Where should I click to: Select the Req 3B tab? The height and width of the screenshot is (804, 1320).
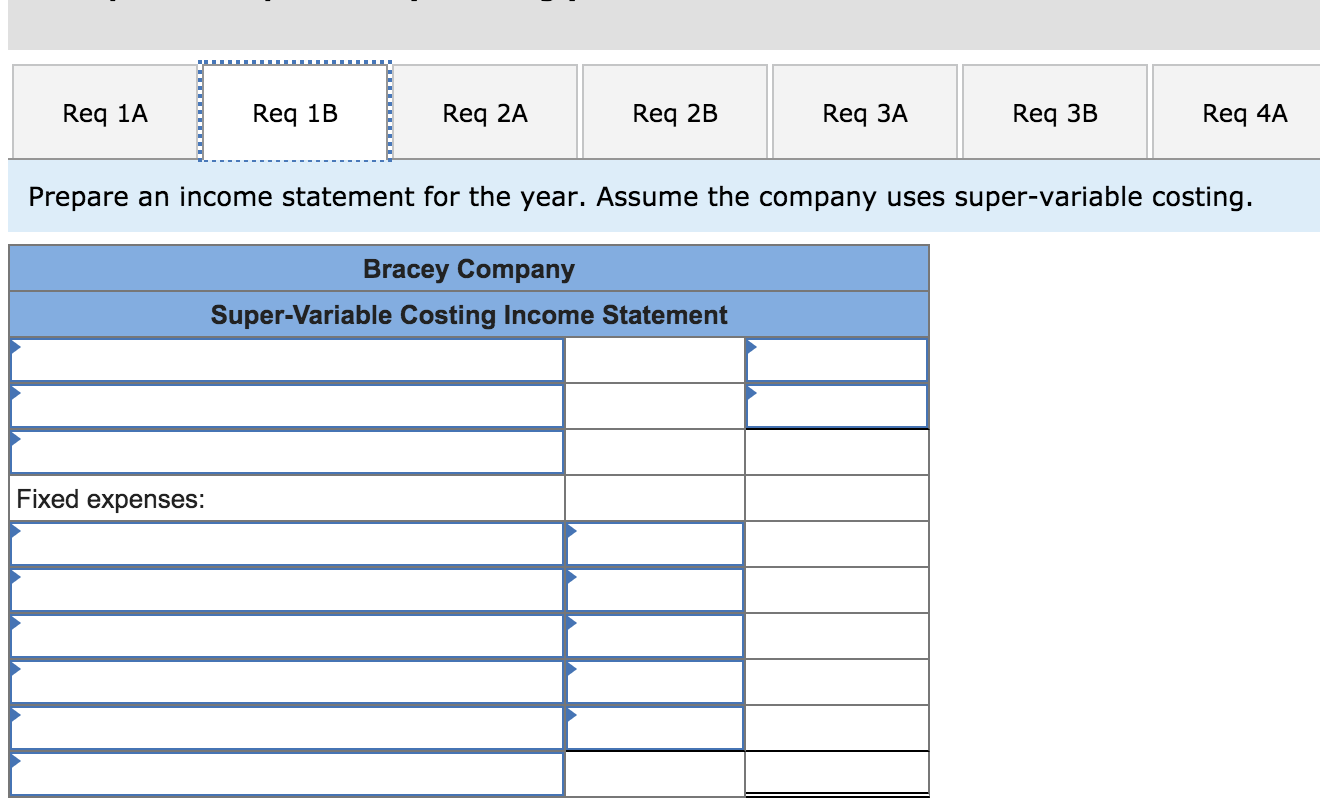pyautogui.click(x=1053, y=113)
